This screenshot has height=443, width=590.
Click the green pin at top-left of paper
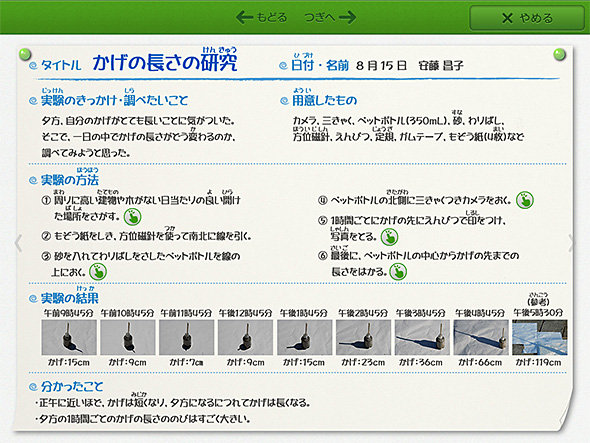tap(25, 54)
